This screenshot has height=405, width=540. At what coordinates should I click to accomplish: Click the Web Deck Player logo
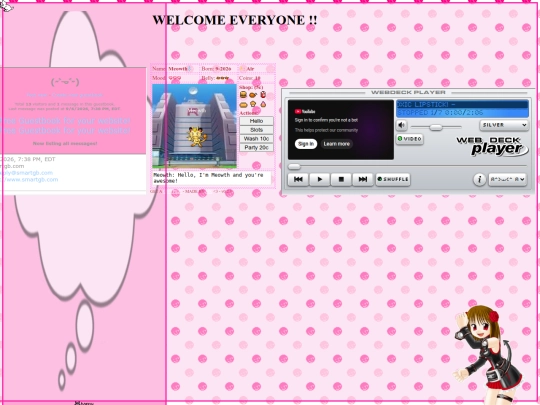point(492,146)
